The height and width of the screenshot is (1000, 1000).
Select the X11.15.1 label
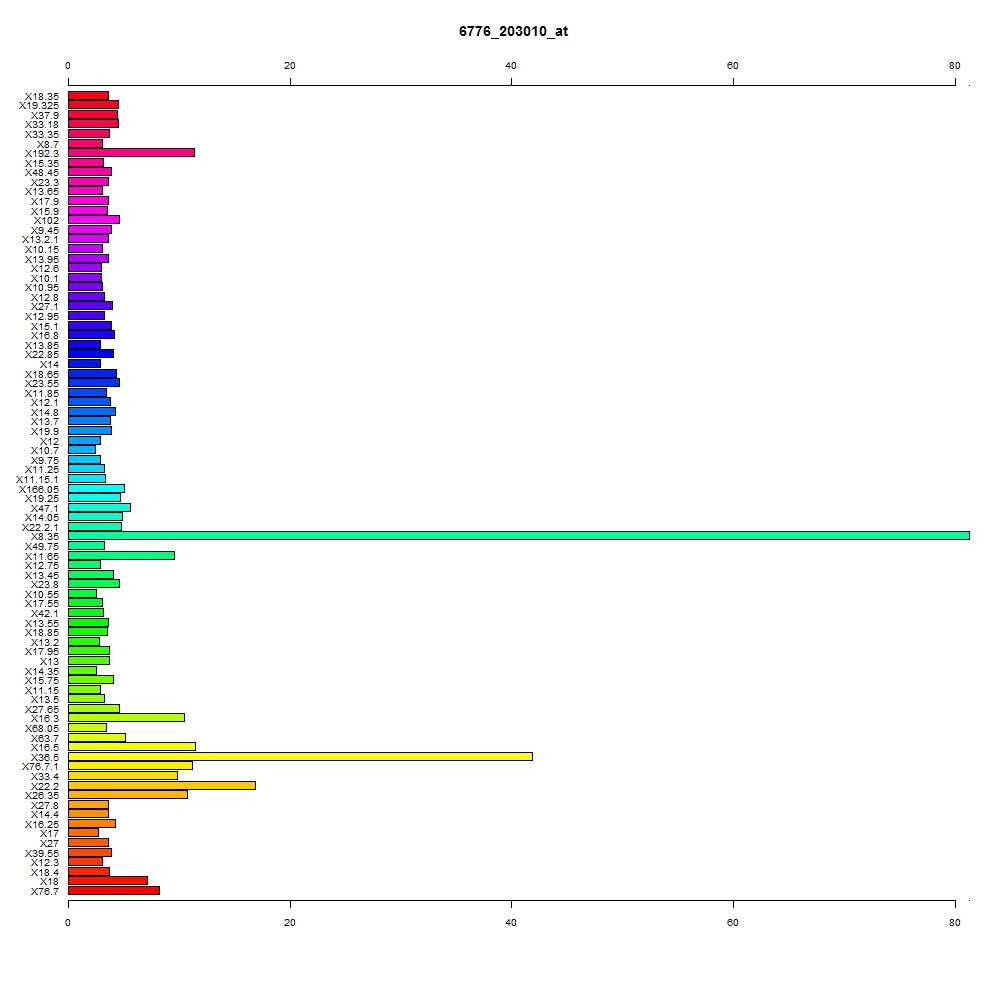pyautogui.click(x=37, y=480)
